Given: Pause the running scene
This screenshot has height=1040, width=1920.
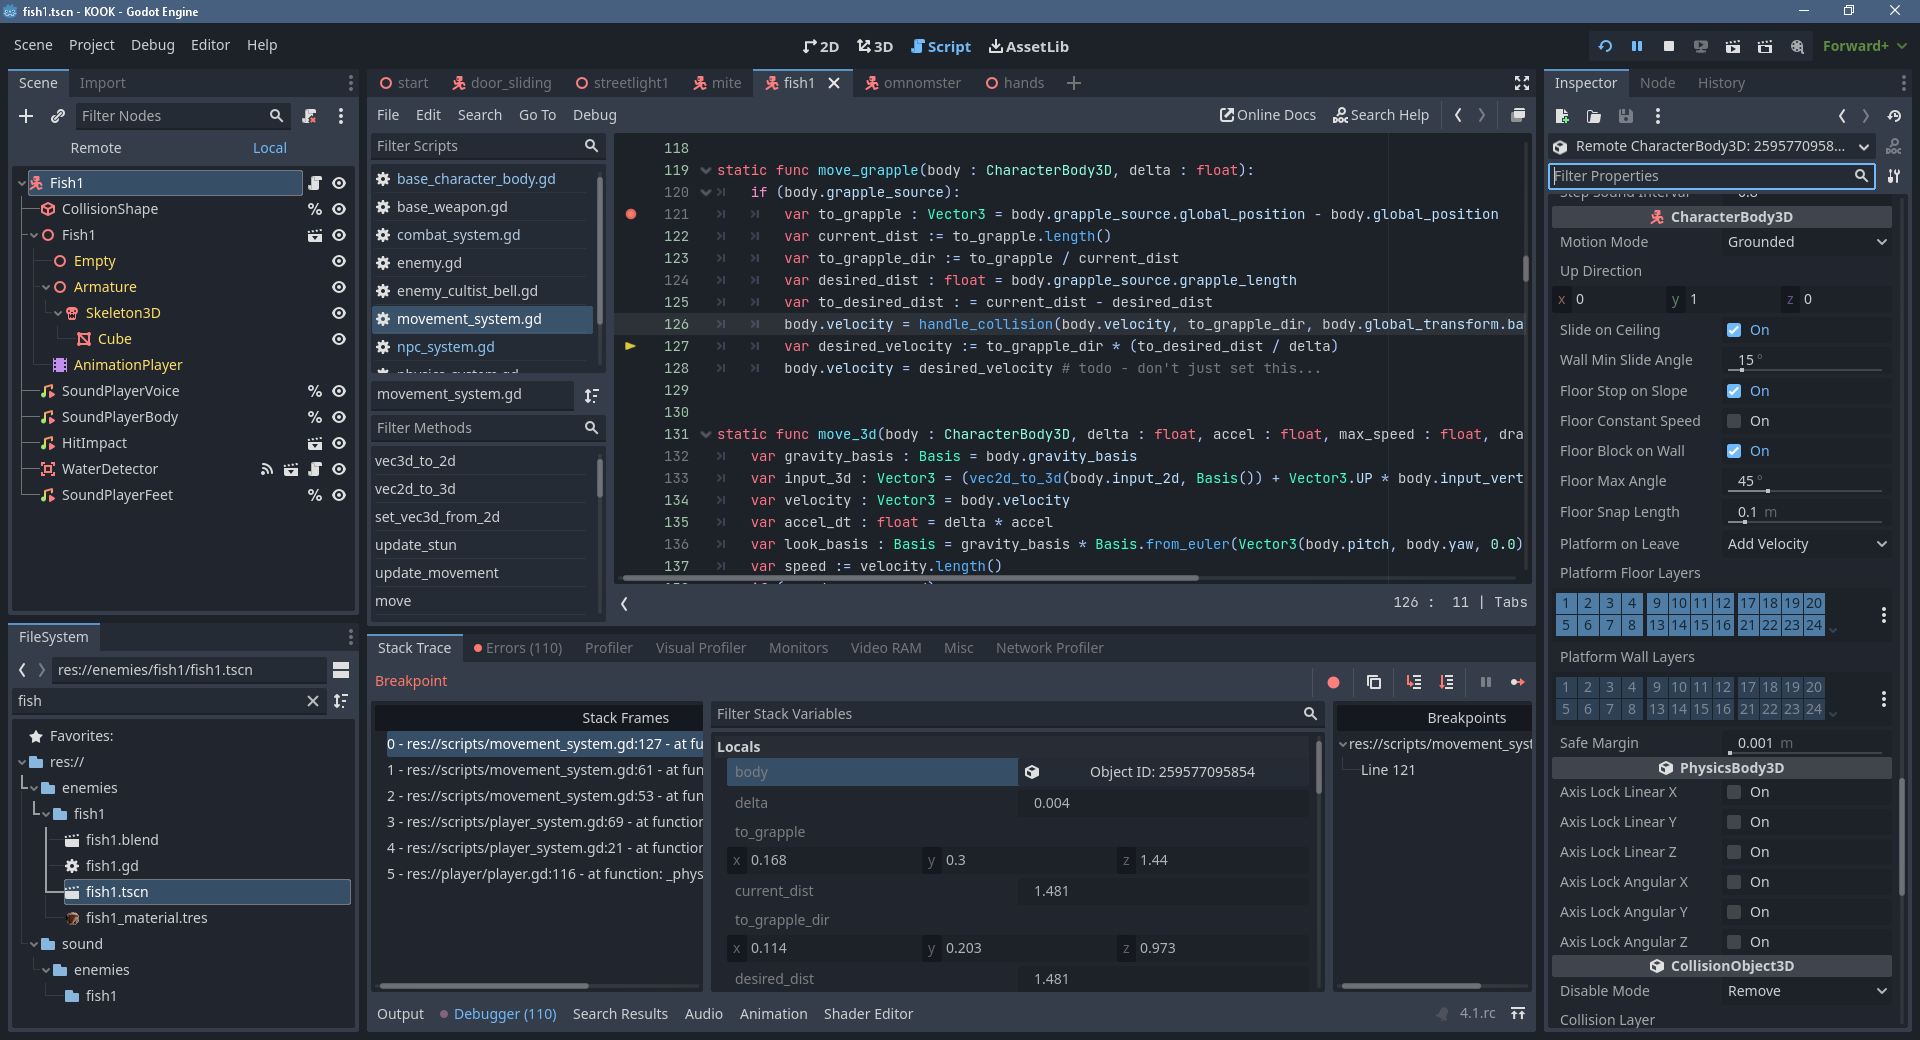Looking at the screenshot, I should click(x=1637, y=46).
